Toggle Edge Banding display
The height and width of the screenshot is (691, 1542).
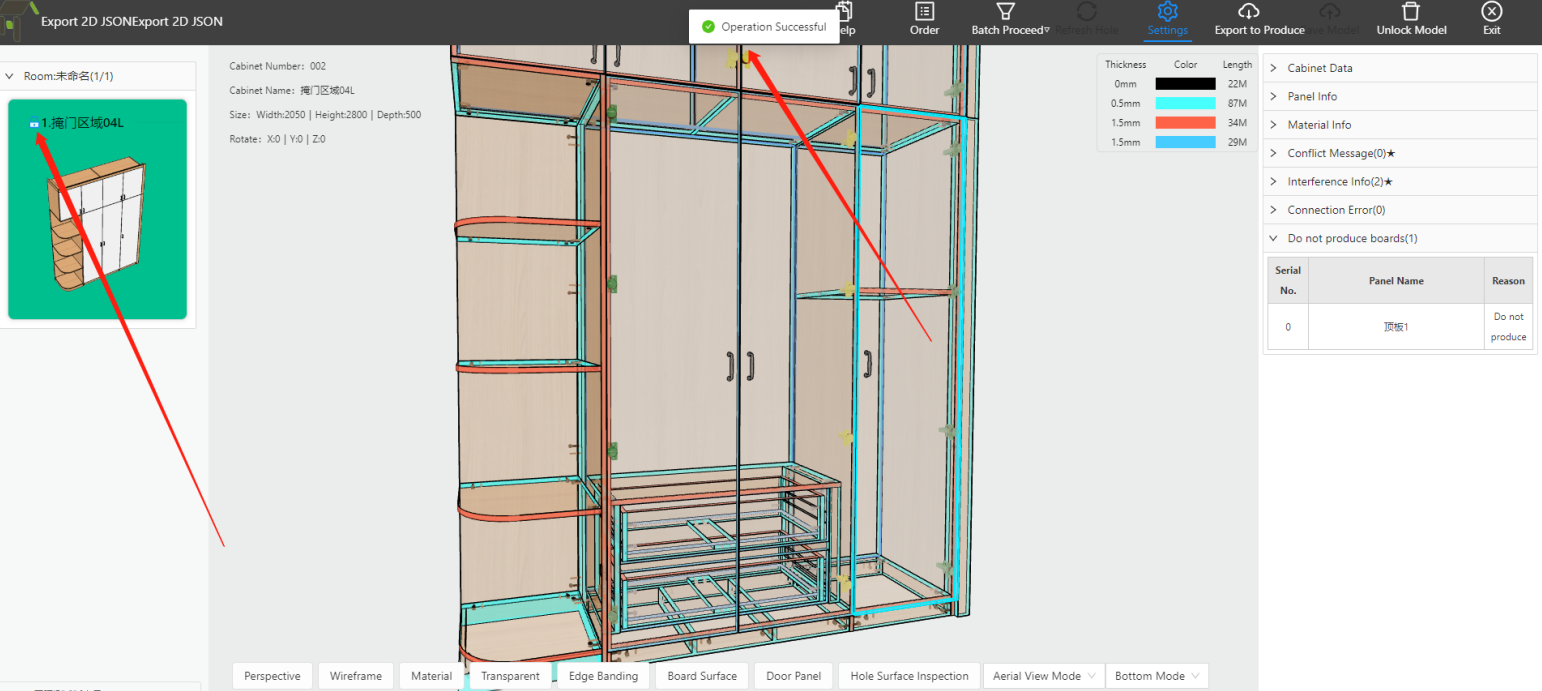tap(603, 676)
